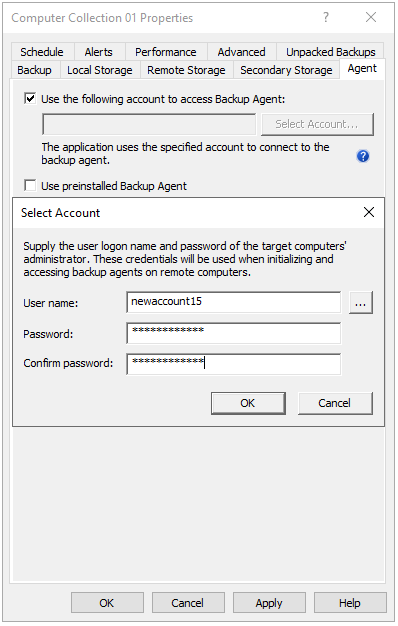This screenshot has width=398, height=626.
Task: Click the User name input field
Action: click(x=234, y=302)
